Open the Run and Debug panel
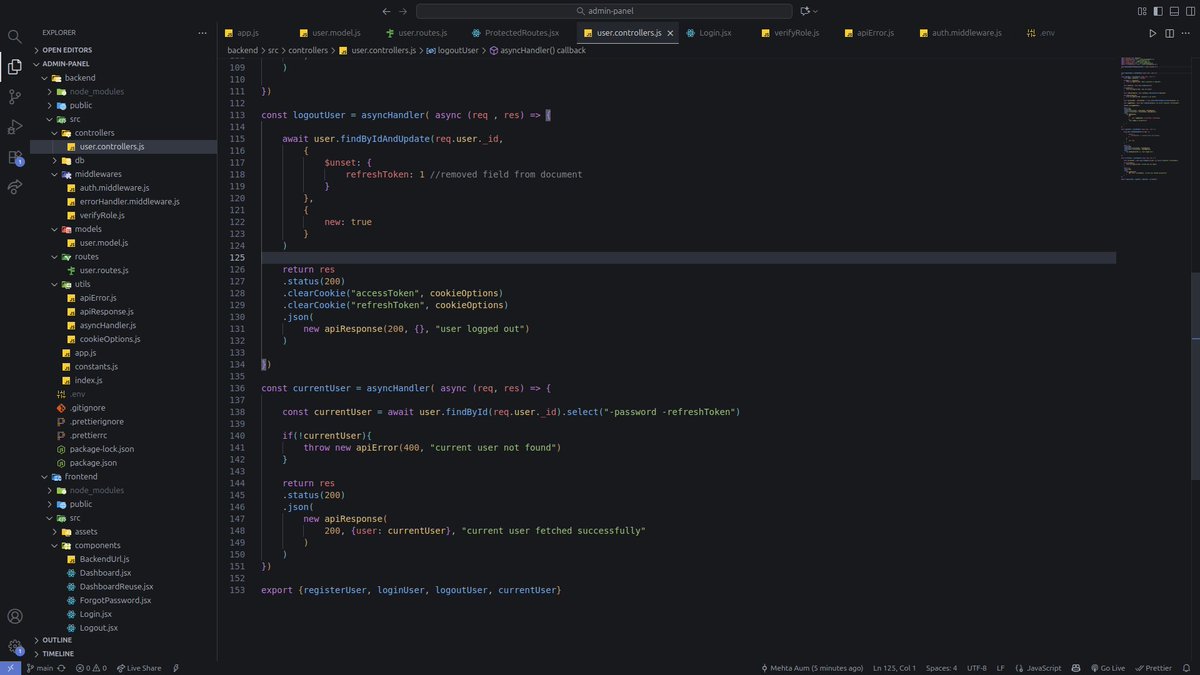Viewport: 1200px width, 675px height. click(x=14, y=126)
